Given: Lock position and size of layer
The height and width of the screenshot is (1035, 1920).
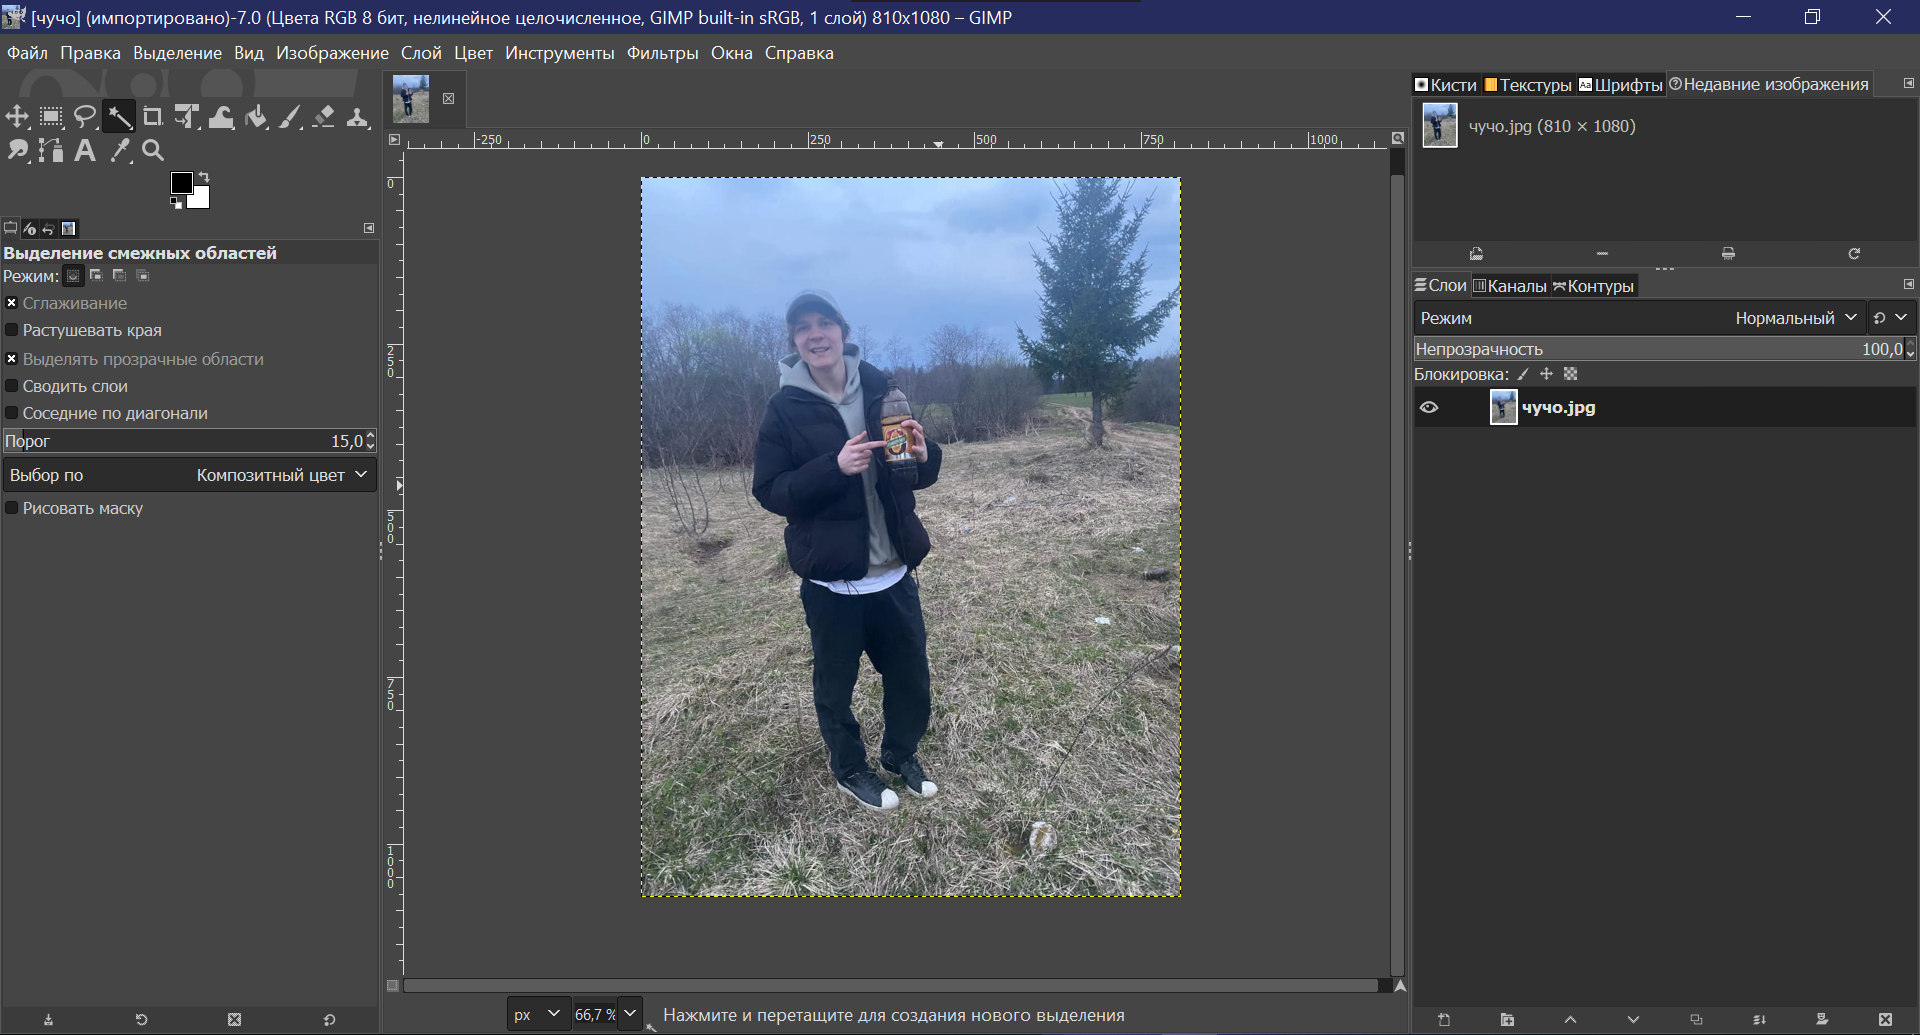Looking at the screenshot, I should click(x=1546, y=374).
